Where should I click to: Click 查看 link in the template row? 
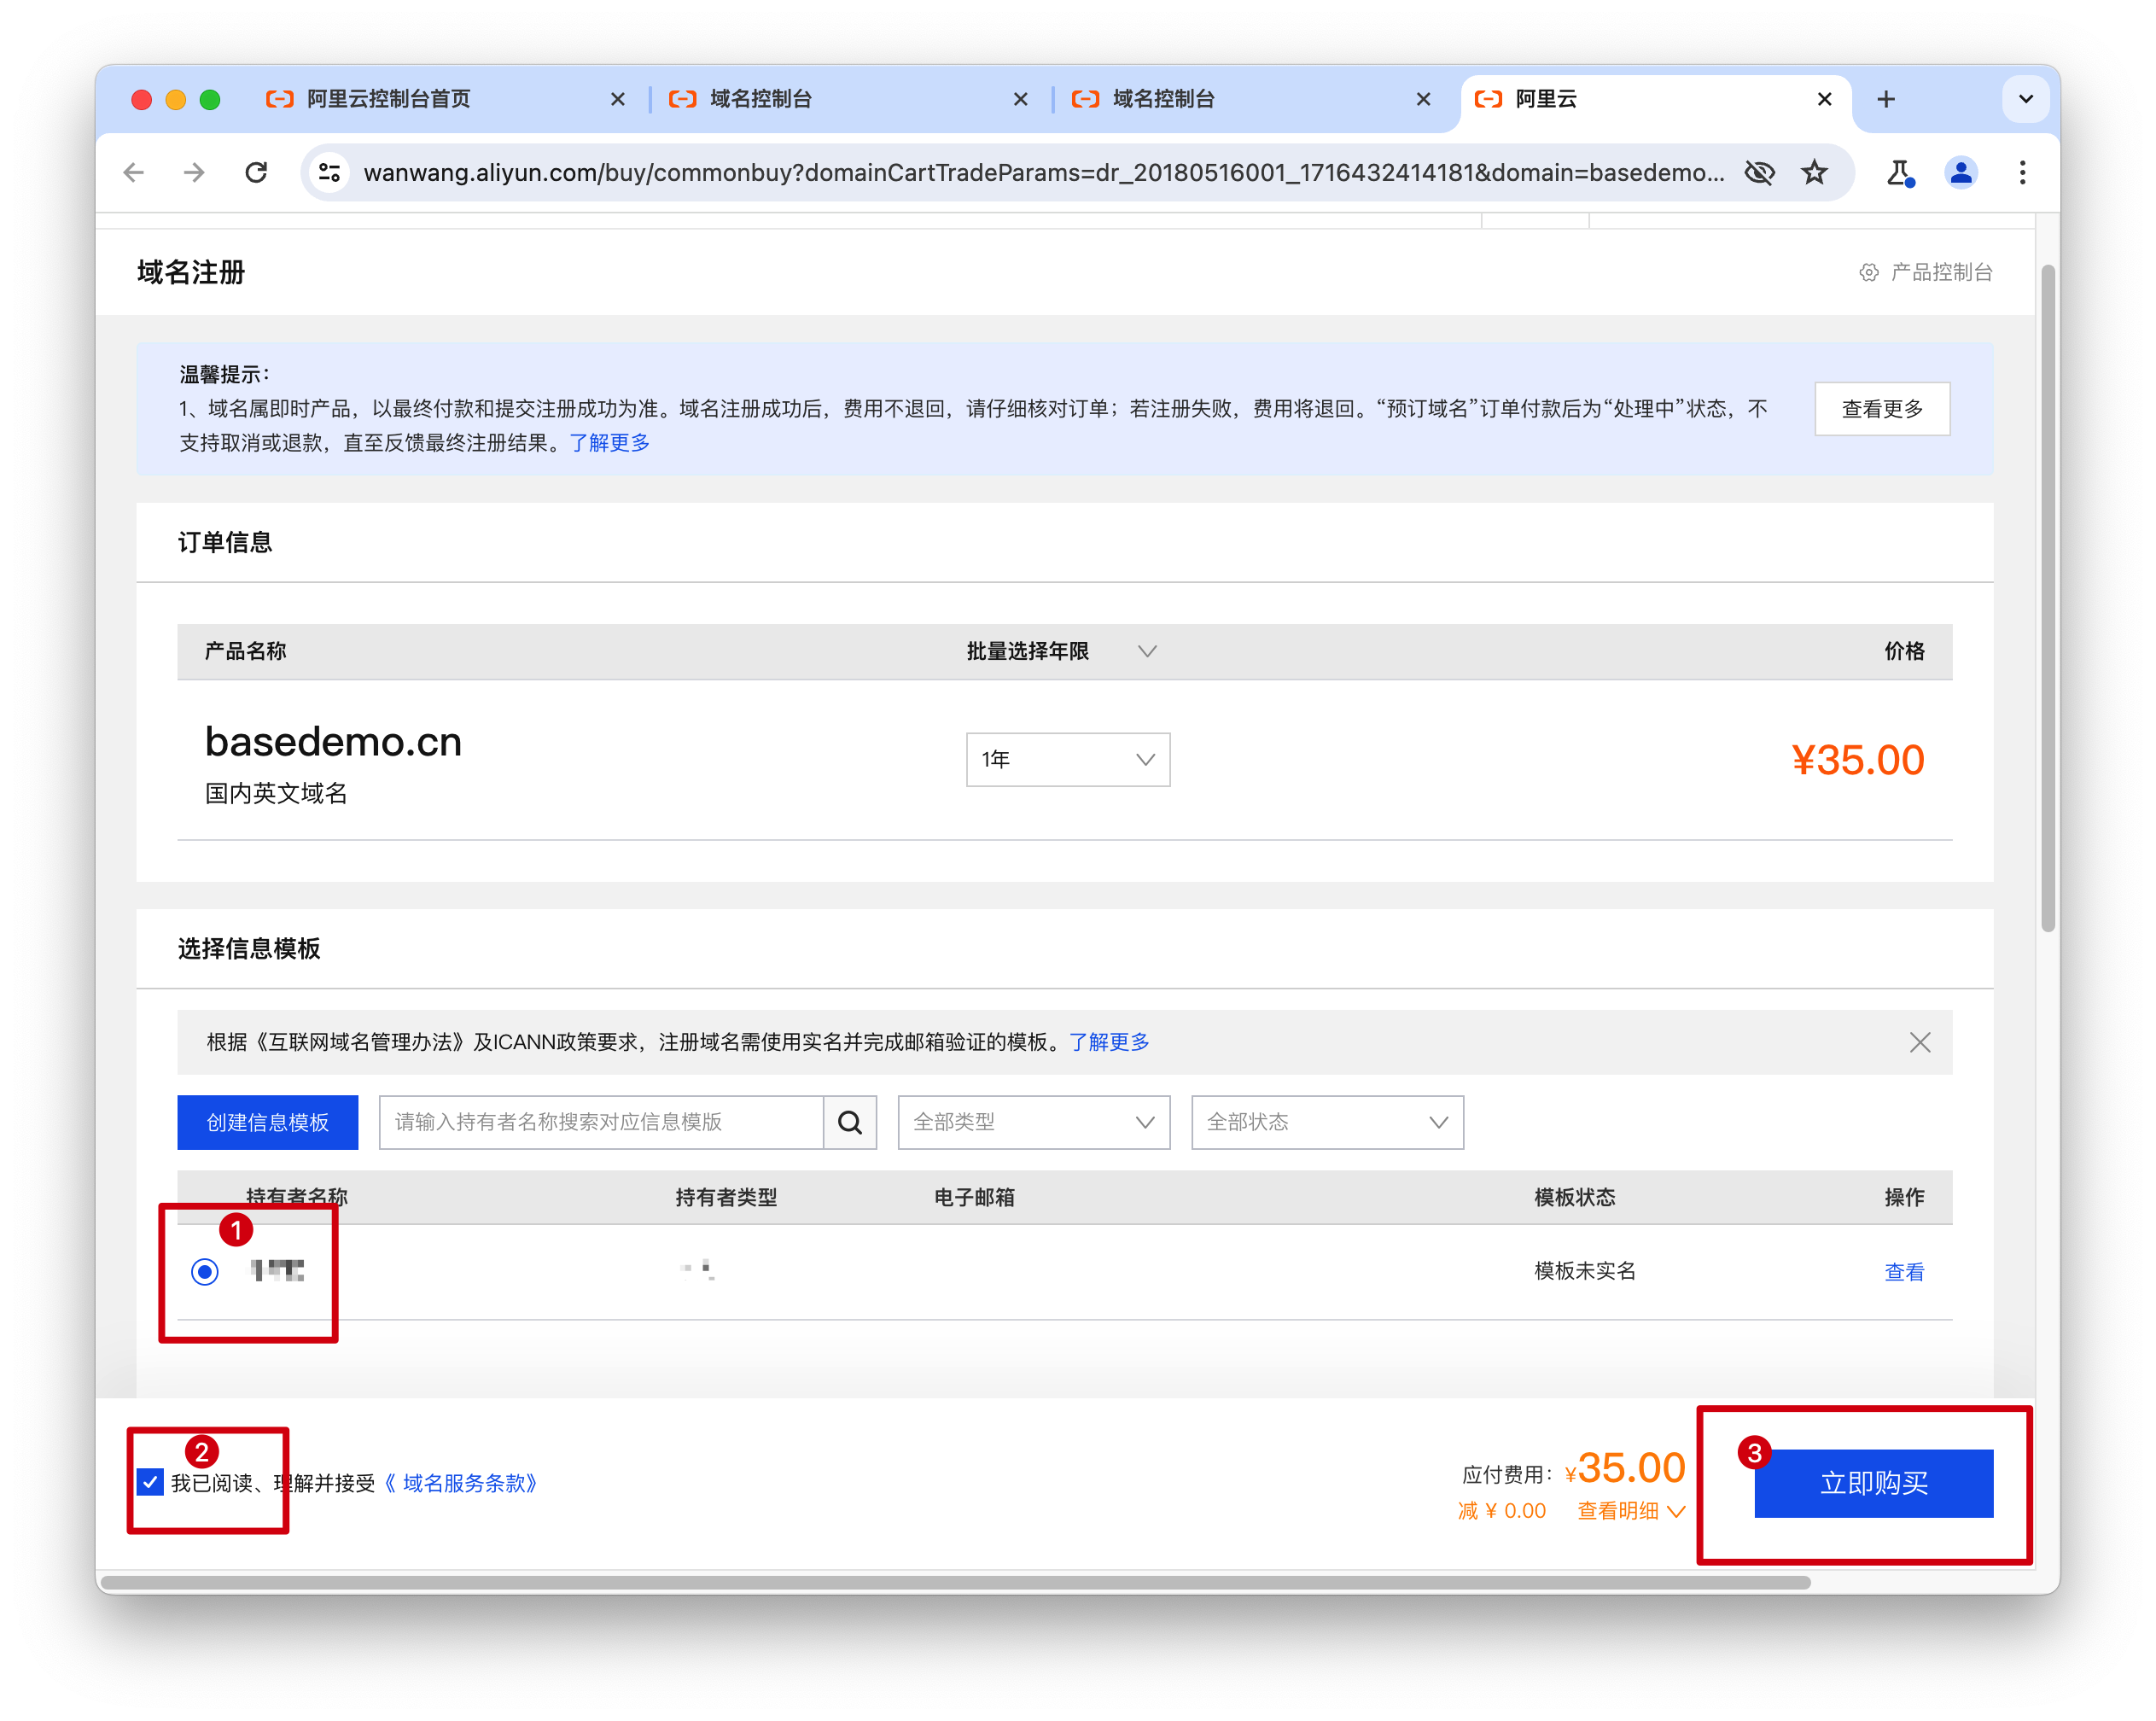click(x=1904, y=1271)
